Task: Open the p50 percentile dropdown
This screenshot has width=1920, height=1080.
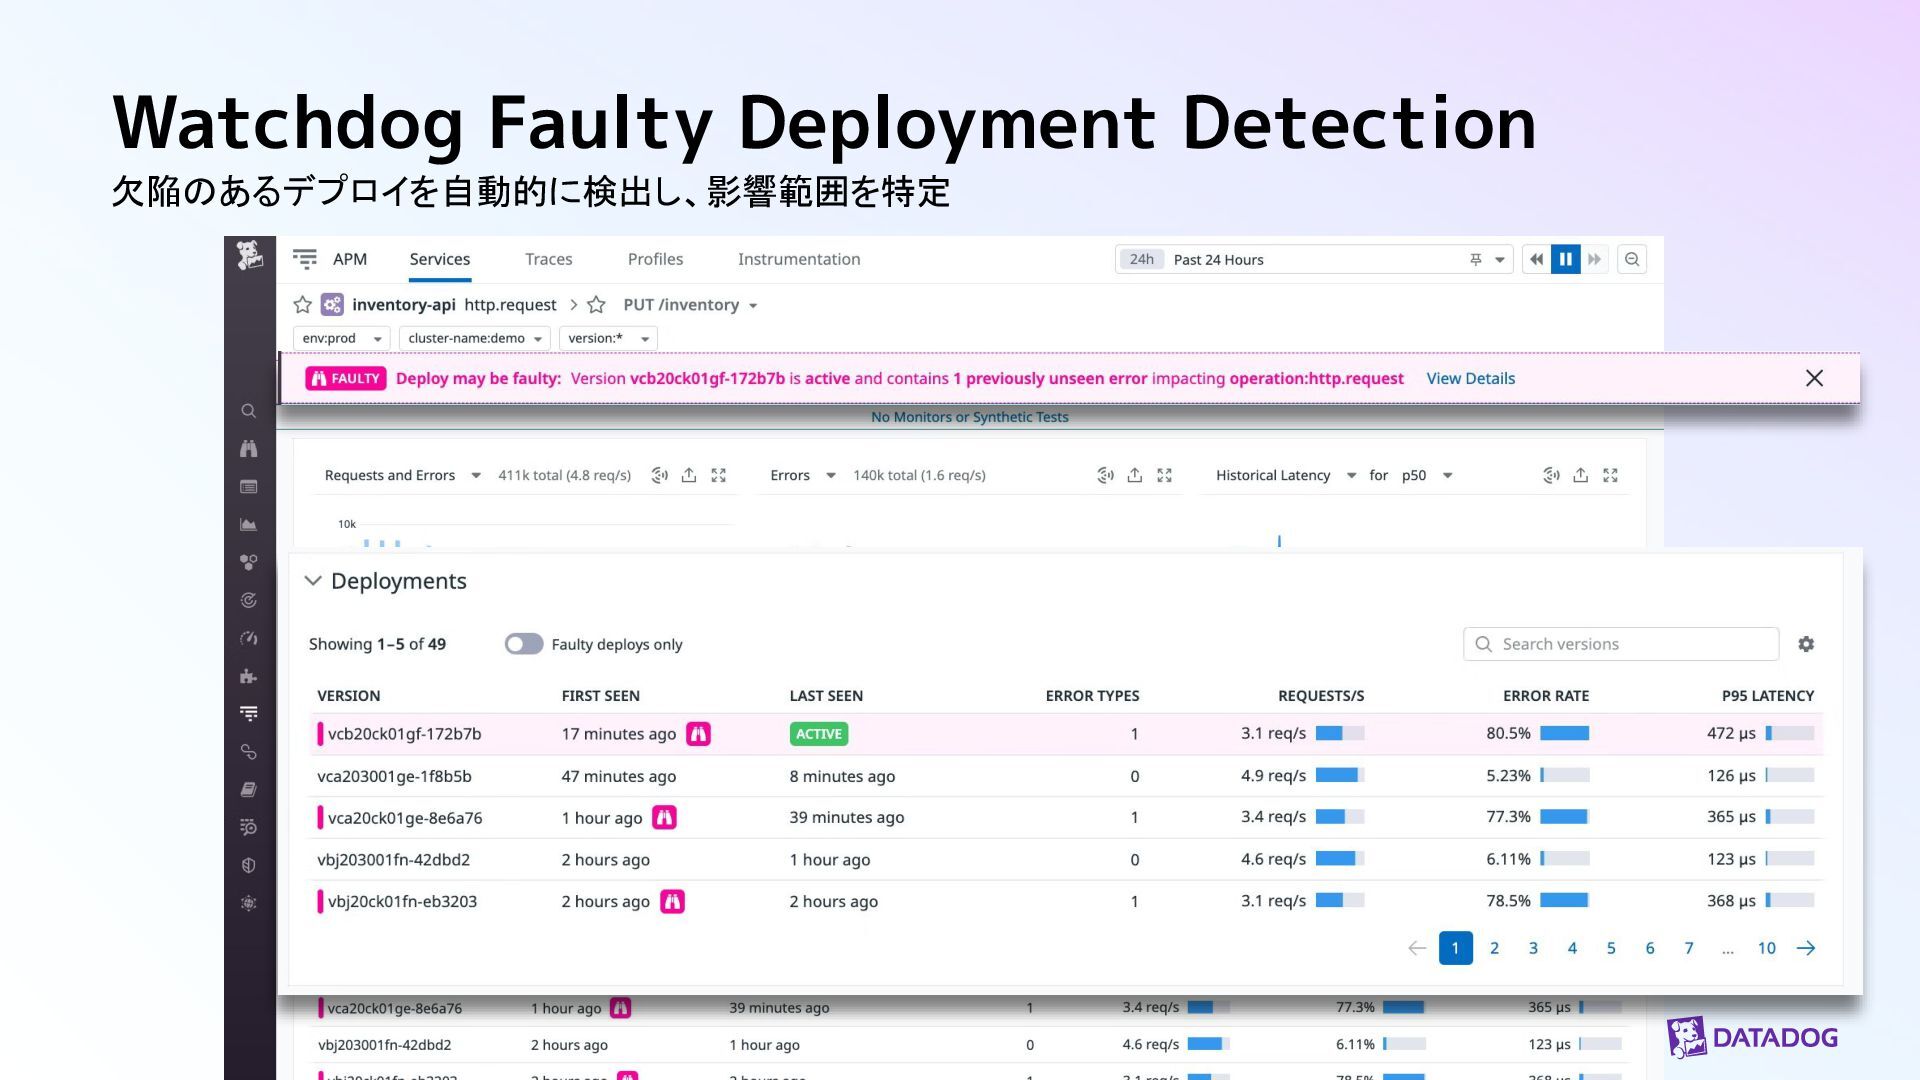Action: 1447,475
